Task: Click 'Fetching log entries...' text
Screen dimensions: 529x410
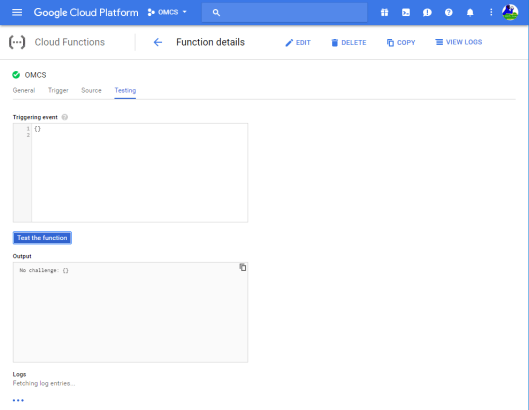Action: pyautogui.click(x=44, y=383)
